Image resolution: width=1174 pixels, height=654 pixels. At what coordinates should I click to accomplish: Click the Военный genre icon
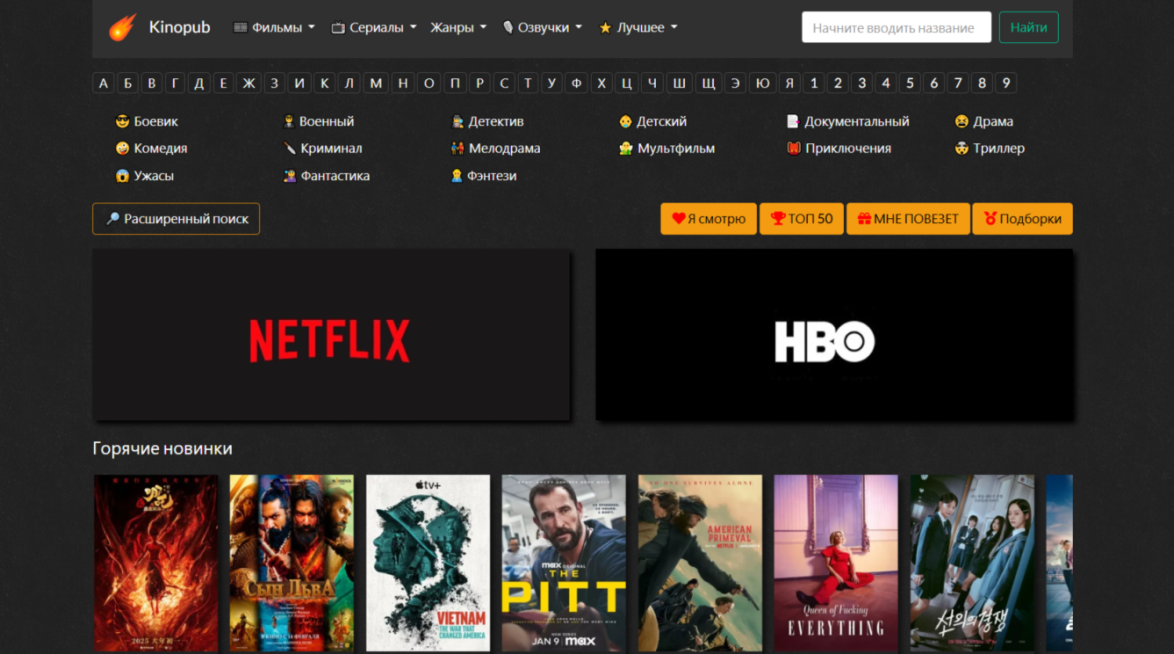click(x=288, y=121)
